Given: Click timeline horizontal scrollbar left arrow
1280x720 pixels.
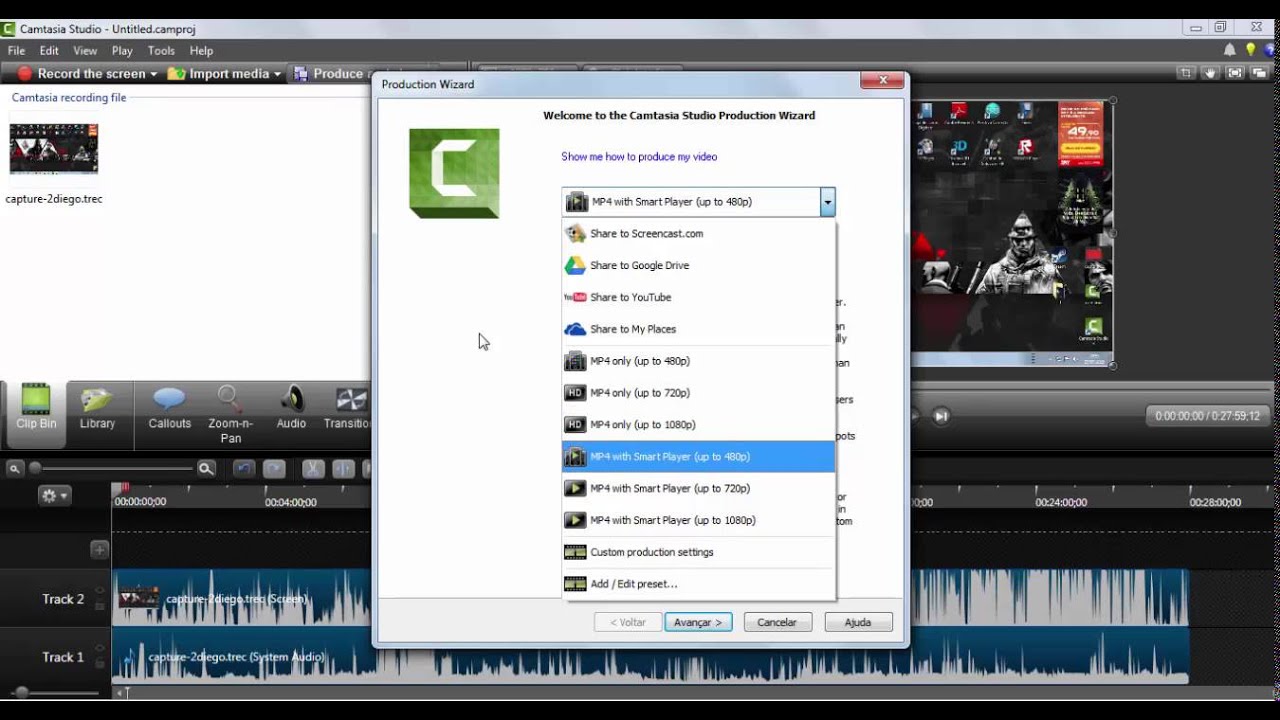Looking at the screenshot, I should click(120, 692).
